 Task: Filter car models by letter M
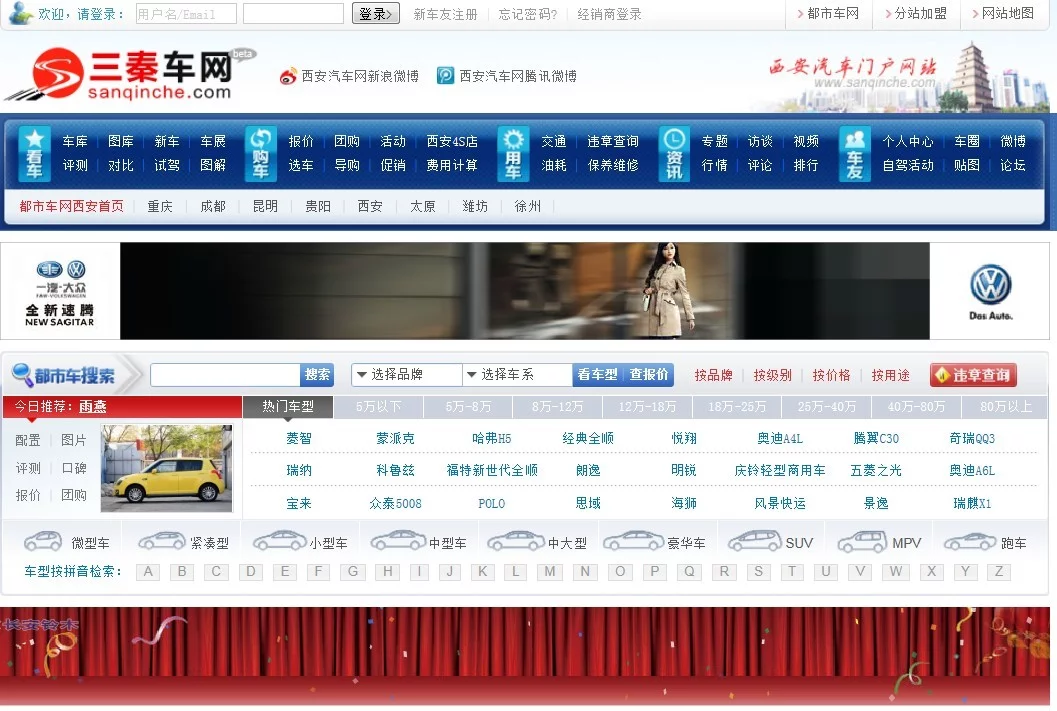click(x=550, y=571)
